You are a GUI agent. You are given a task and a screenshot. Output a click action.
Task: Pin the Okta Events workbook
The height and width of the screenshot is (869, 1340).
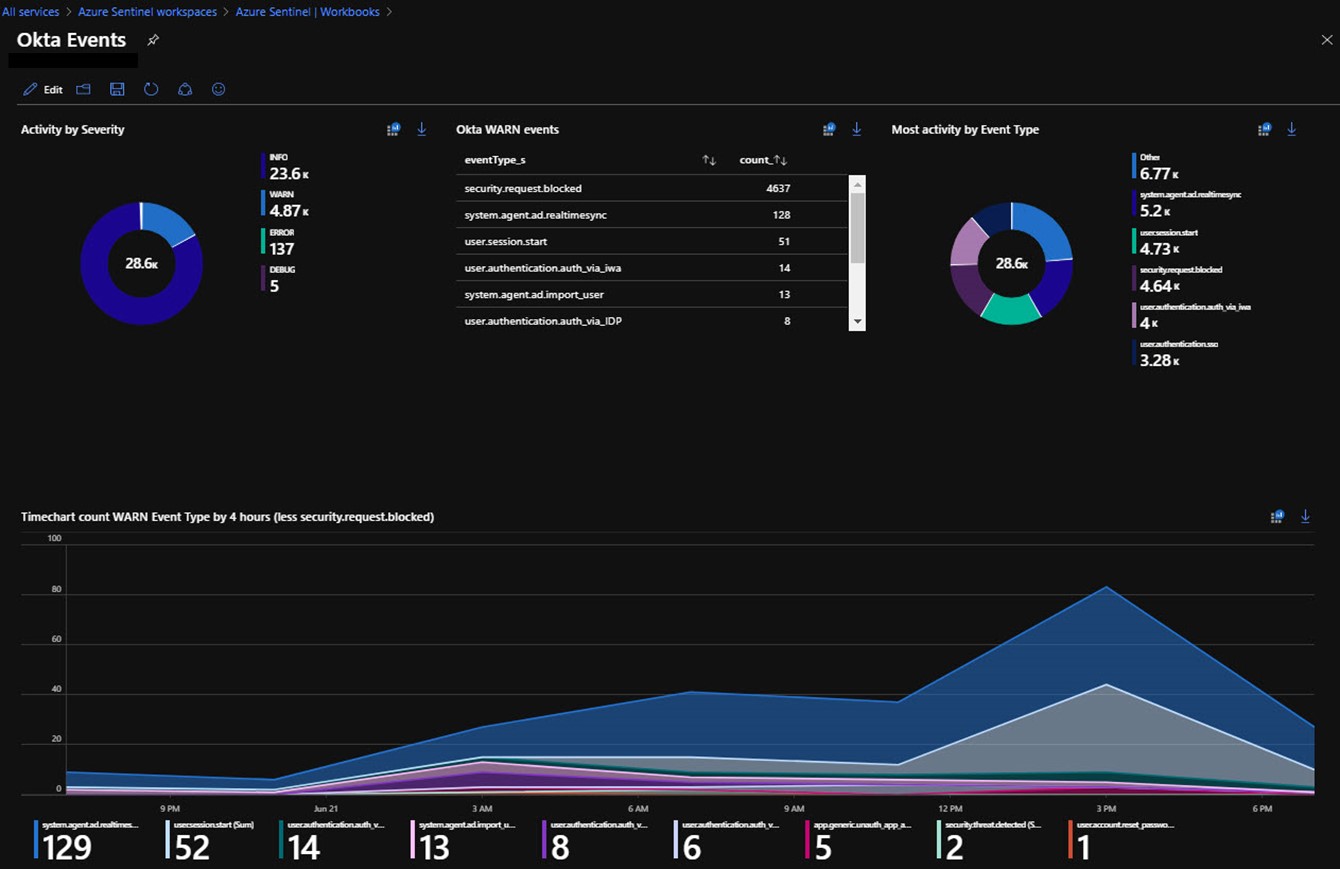[153, 40]
